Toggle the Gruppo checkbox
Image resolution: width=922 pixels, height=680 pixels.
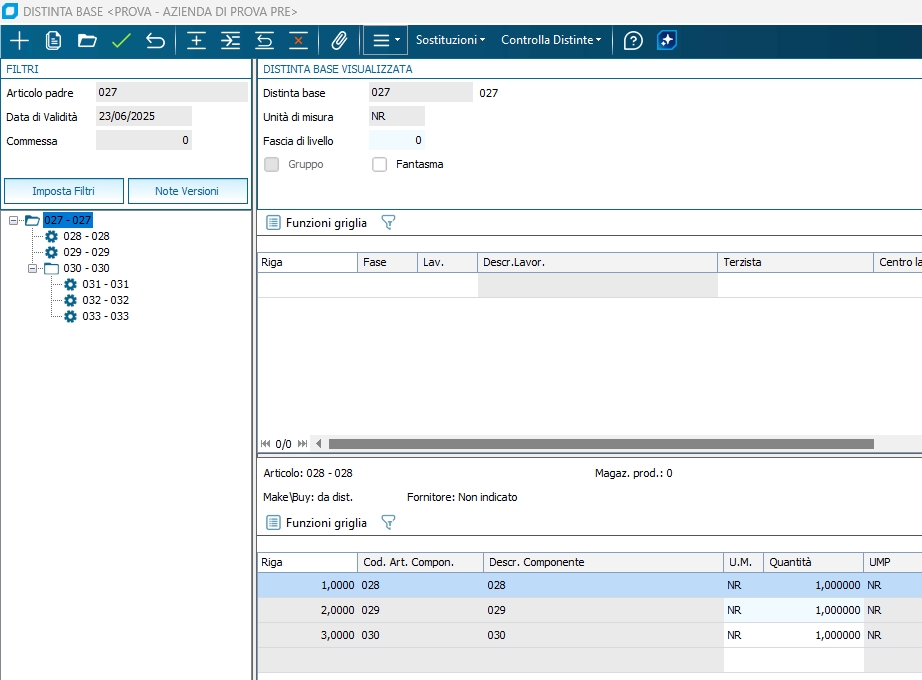coord(271,165)
